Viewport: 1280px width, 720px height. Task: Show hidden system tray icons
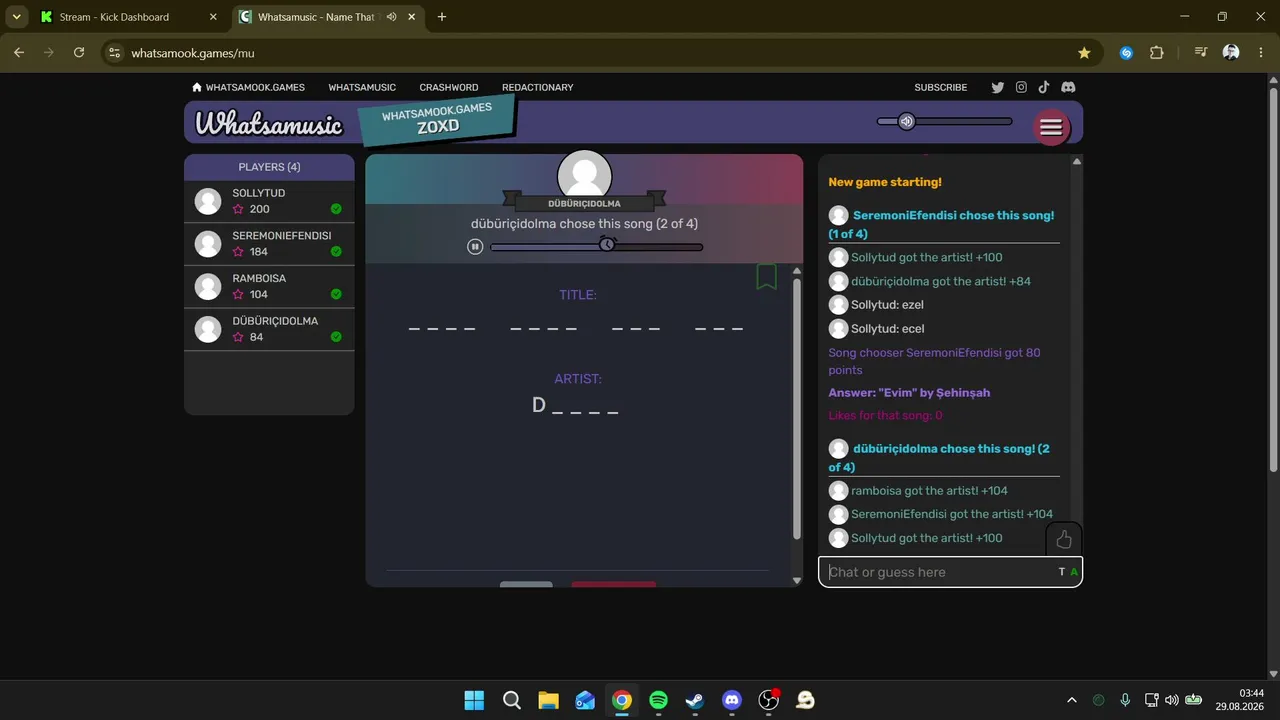(x=1072, y=700)
